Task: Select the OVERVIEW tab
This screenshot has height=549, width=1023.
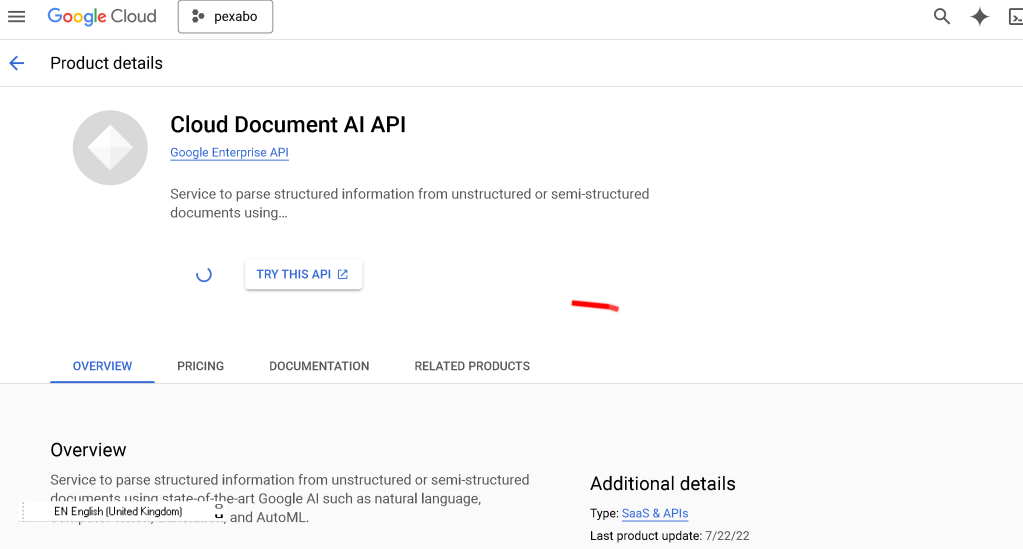Action: click(x=102, y=366)
